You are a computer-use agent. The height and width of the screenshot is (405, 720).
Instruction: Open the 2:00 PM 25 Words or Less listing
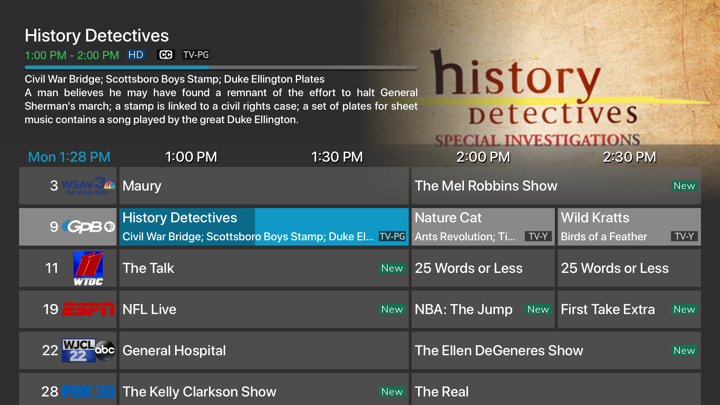click(x=483, y=268)
